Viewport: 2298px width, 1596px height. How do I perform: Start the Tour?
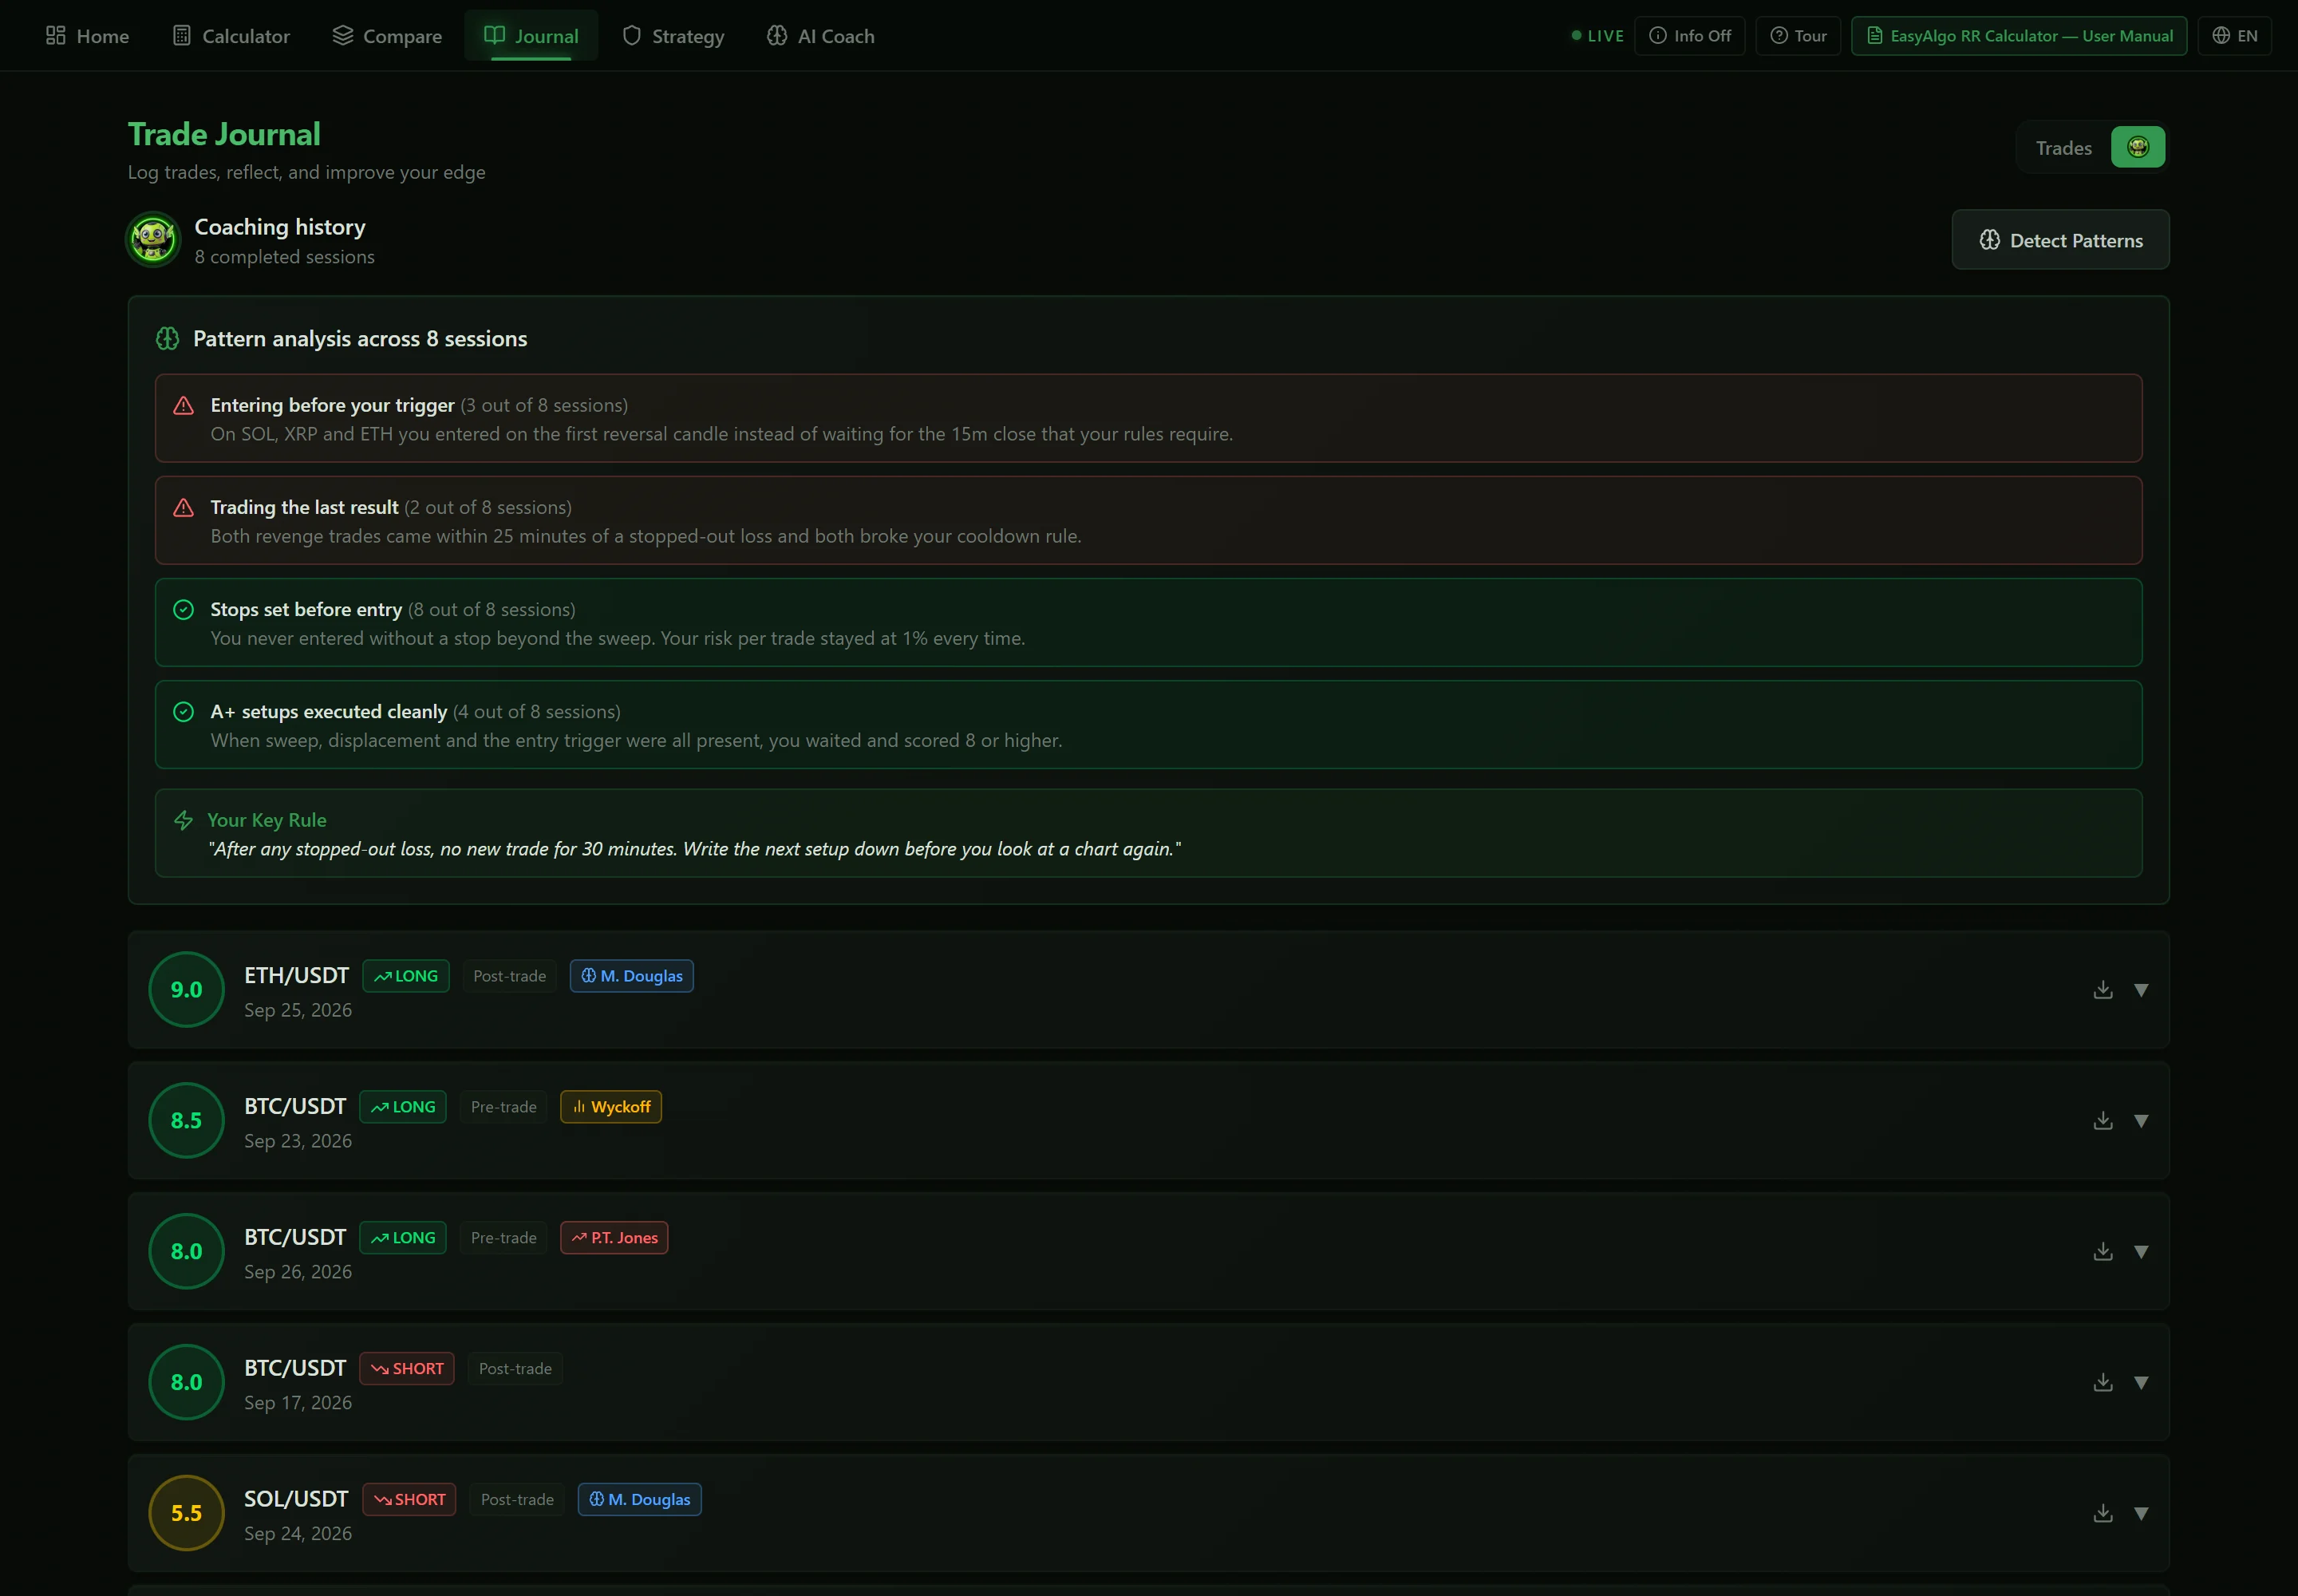pyautogui.click(x=1798, y=36)
